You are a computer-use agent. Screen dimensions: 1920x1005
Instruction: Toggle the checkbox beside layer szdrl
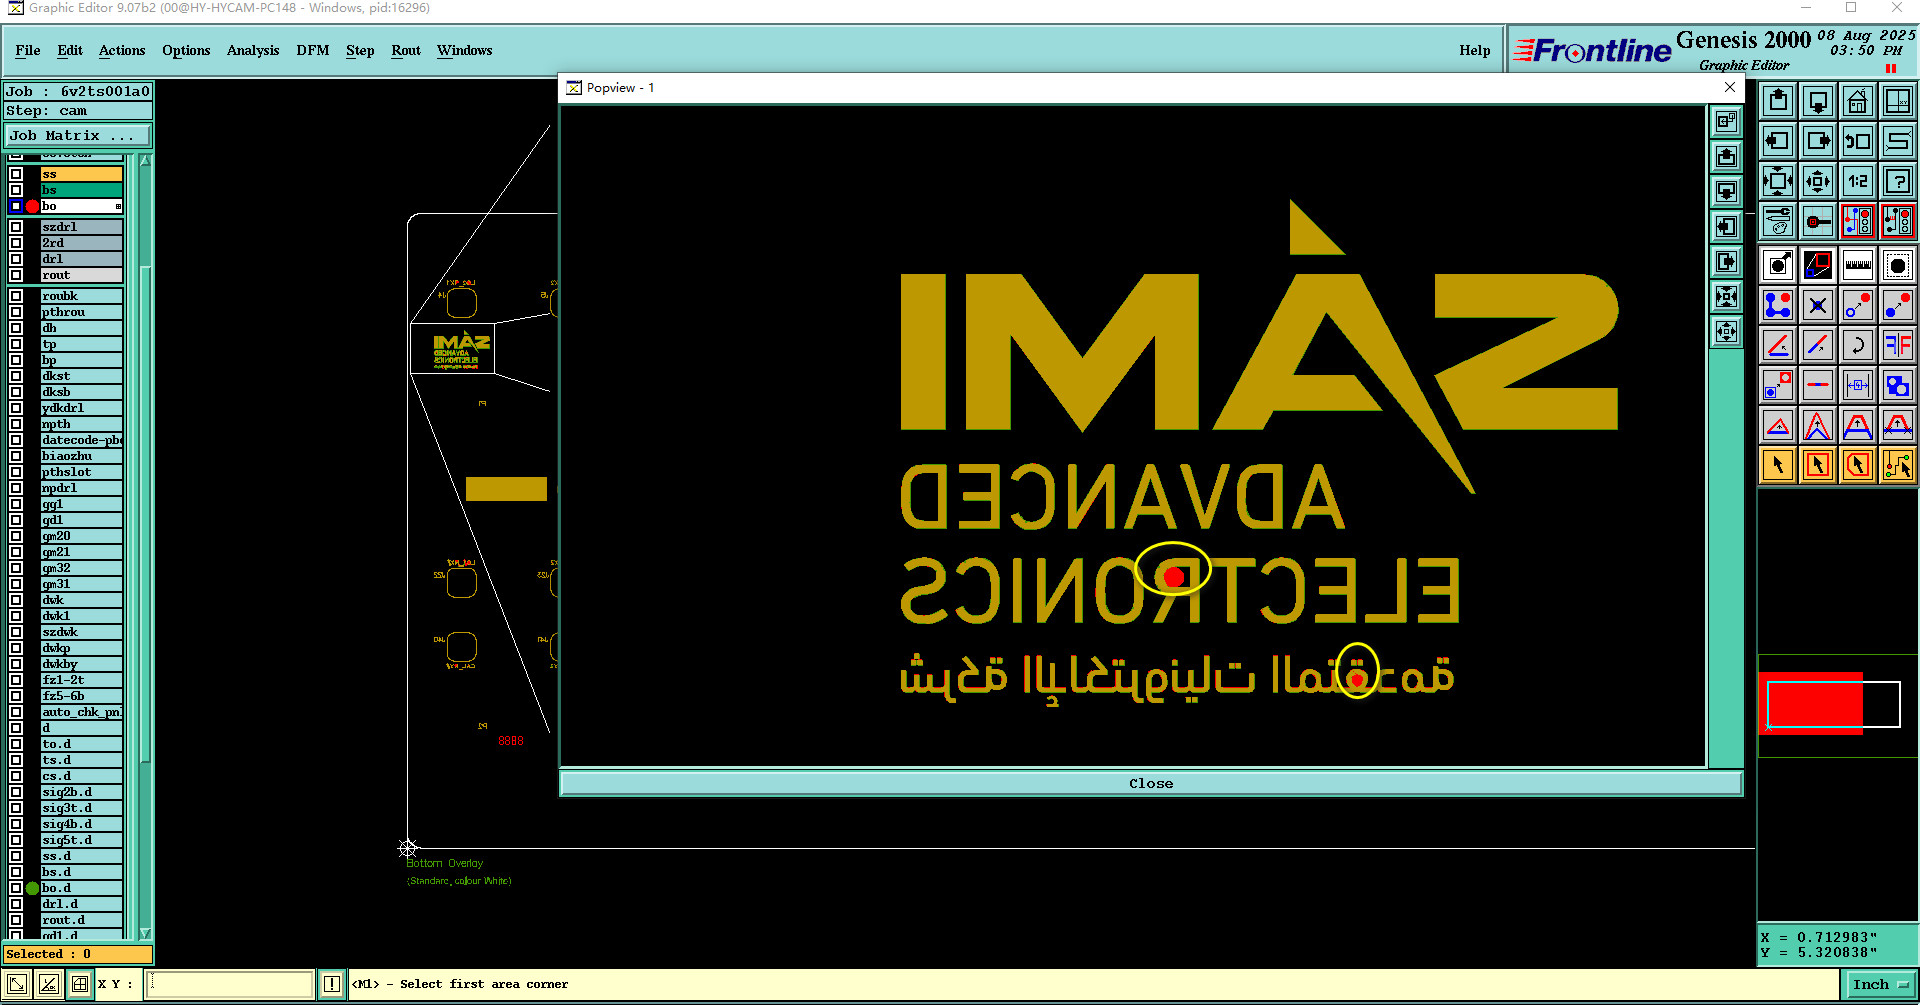pos(16,227)
